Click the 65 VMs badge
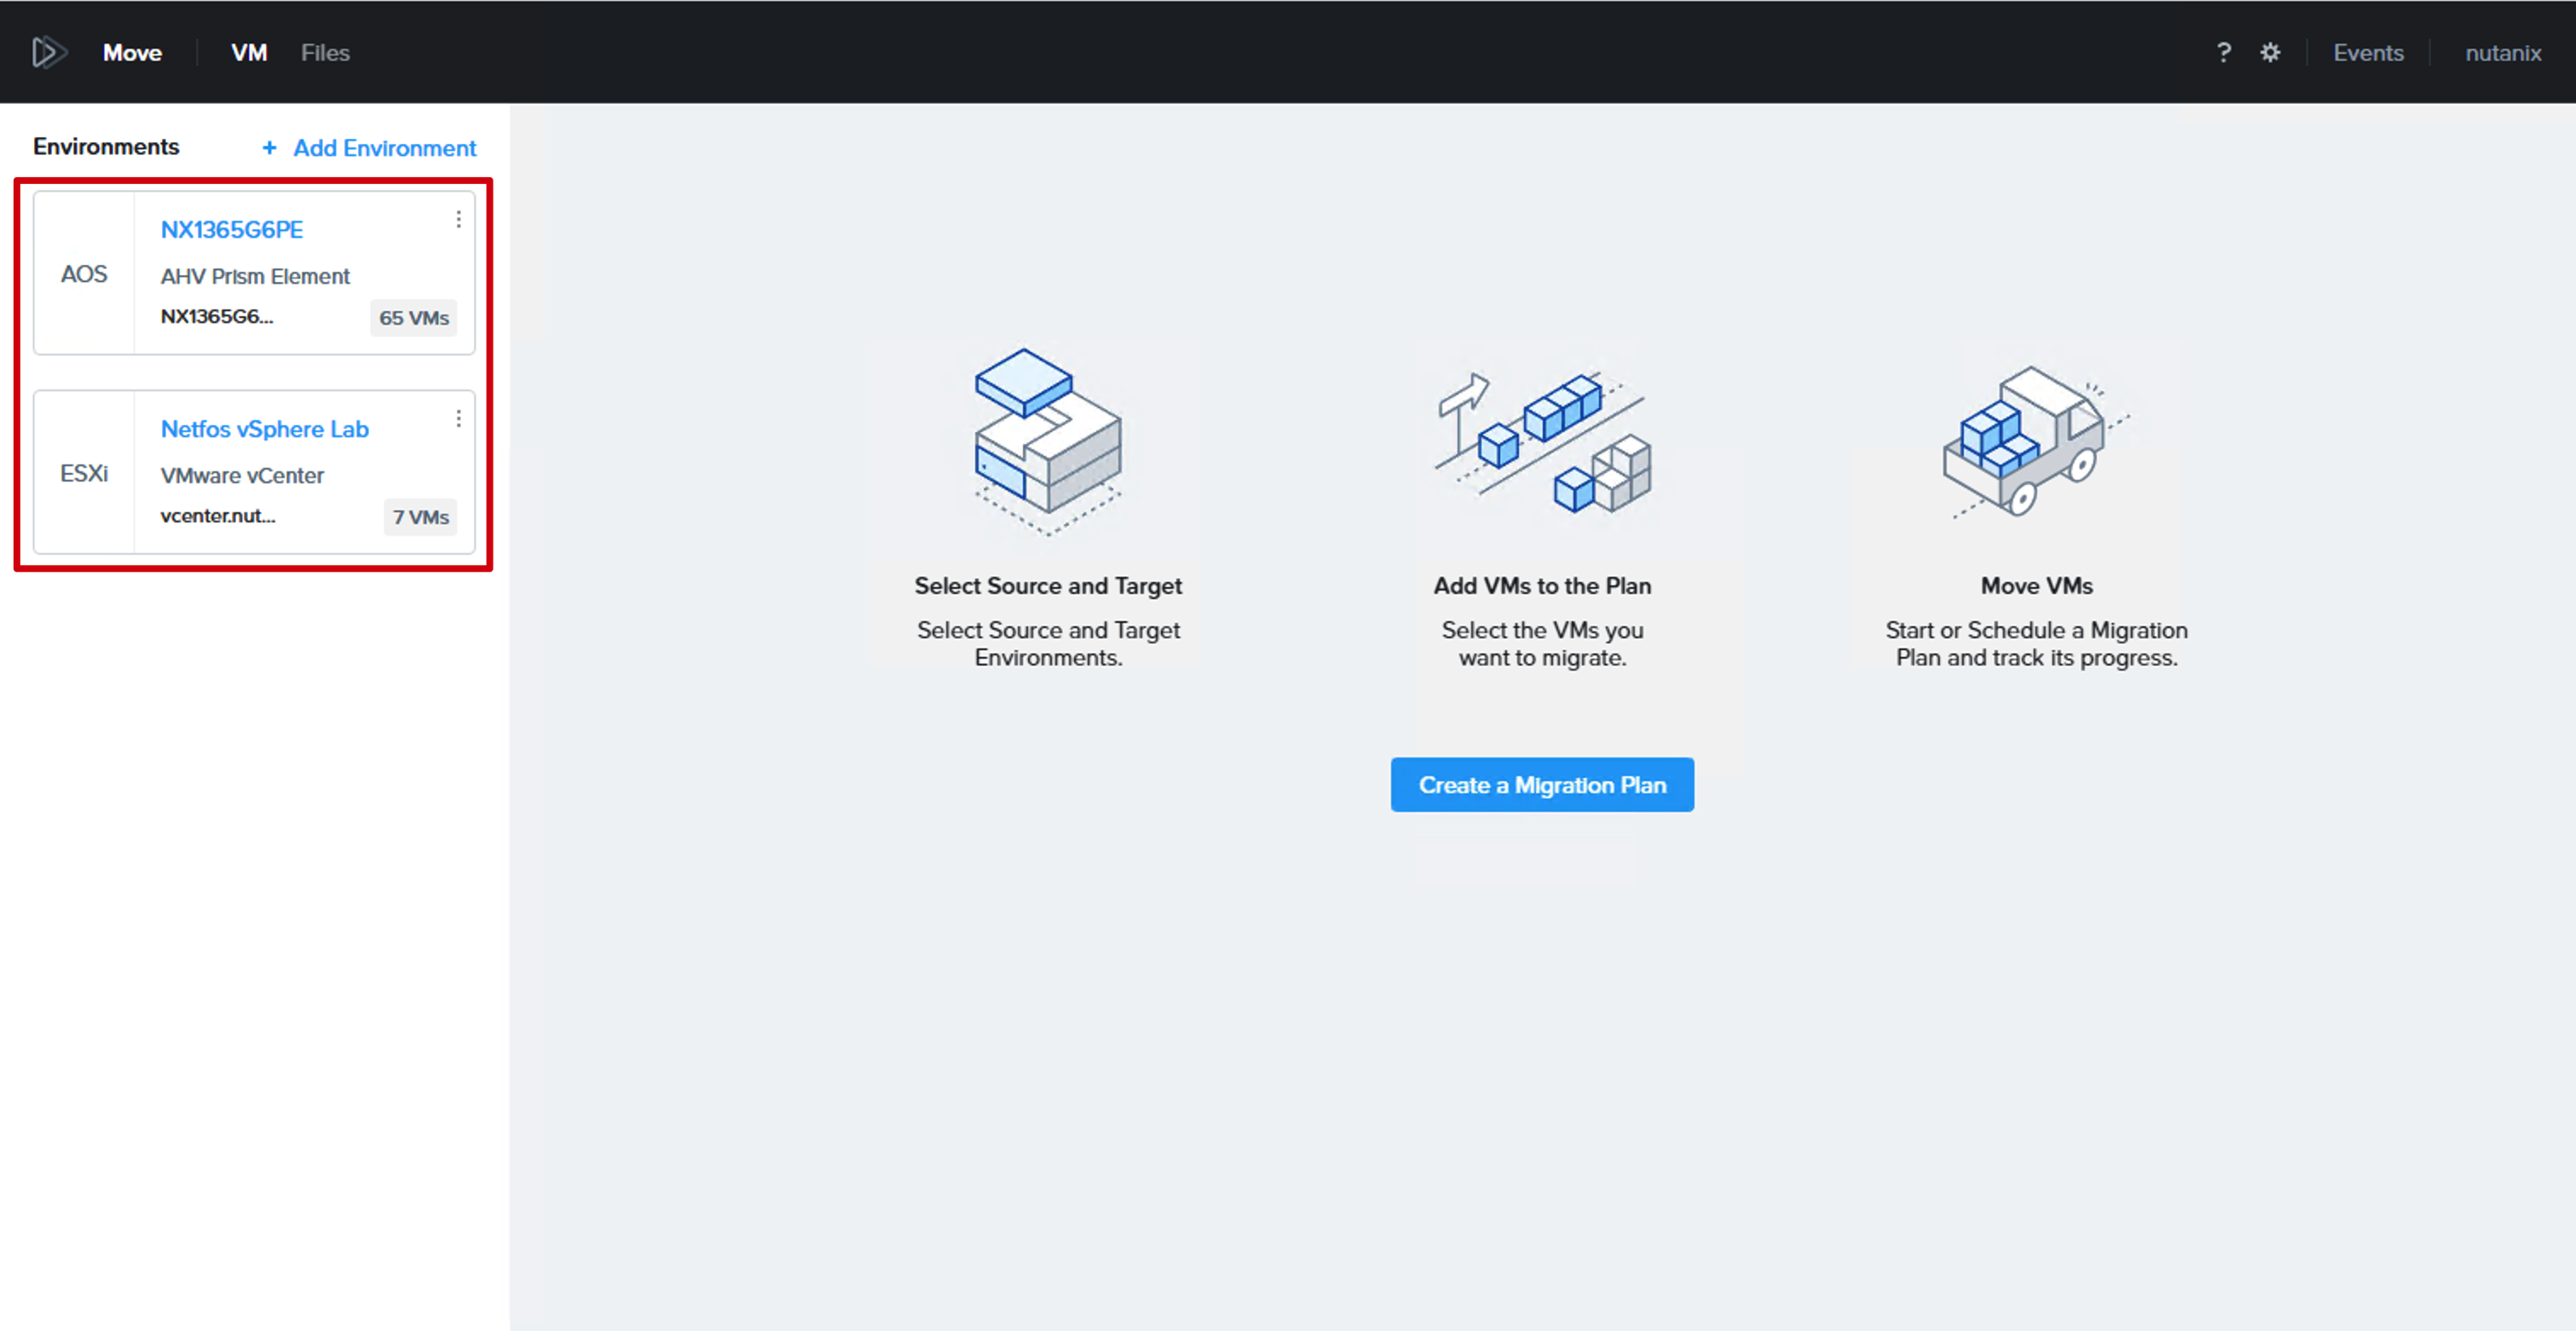 tap(414, 317)
